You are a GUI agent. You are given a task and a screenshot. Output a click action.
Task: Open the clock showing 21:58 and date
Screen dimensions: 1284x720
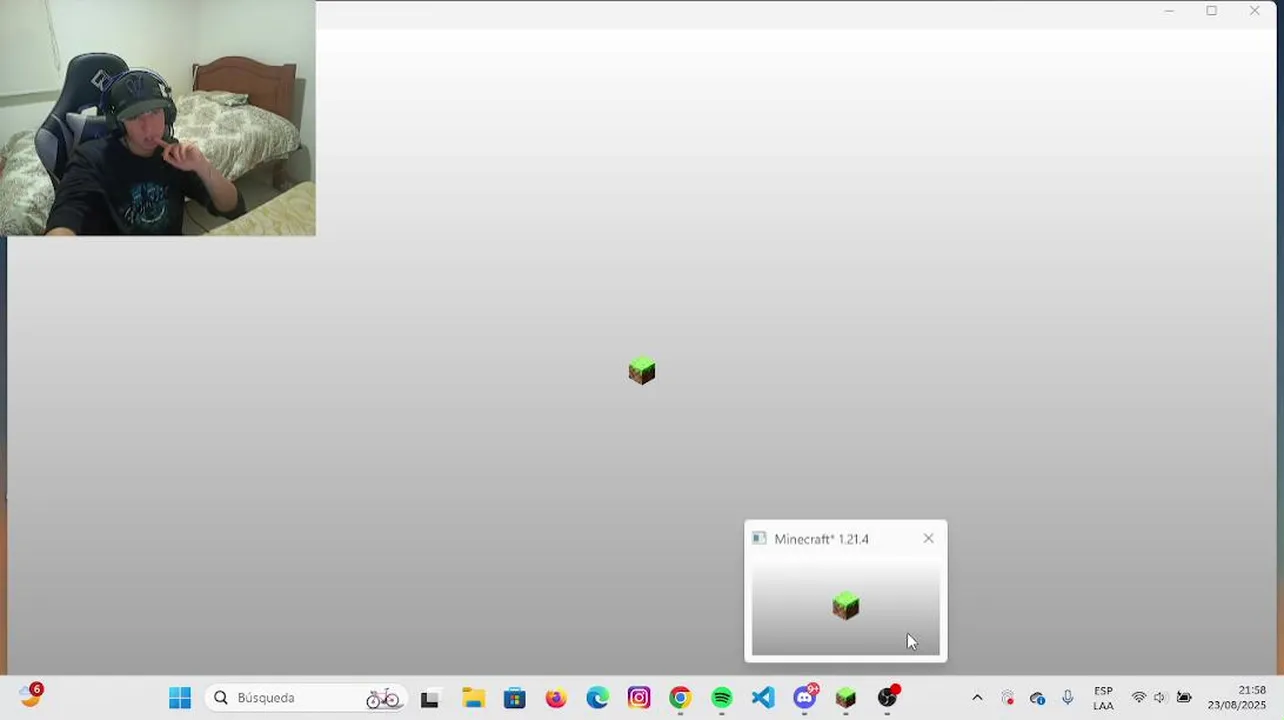click(1237, 698)
